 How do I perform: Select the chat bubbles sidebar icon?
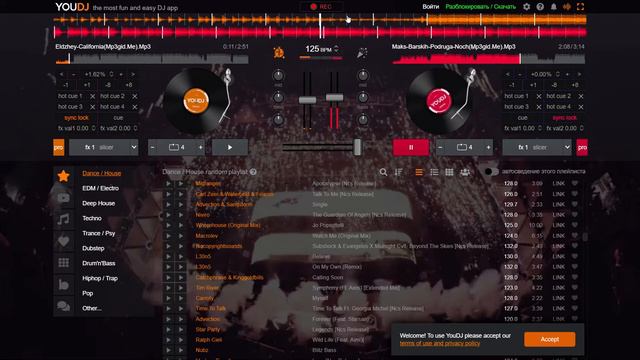[x=63, y=306]
